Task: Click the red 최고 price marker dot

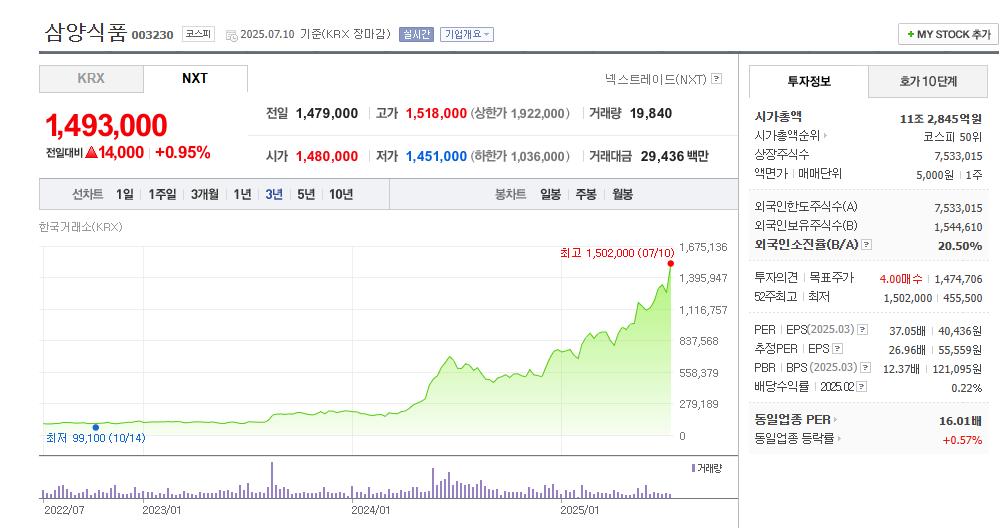Action: 670,263
